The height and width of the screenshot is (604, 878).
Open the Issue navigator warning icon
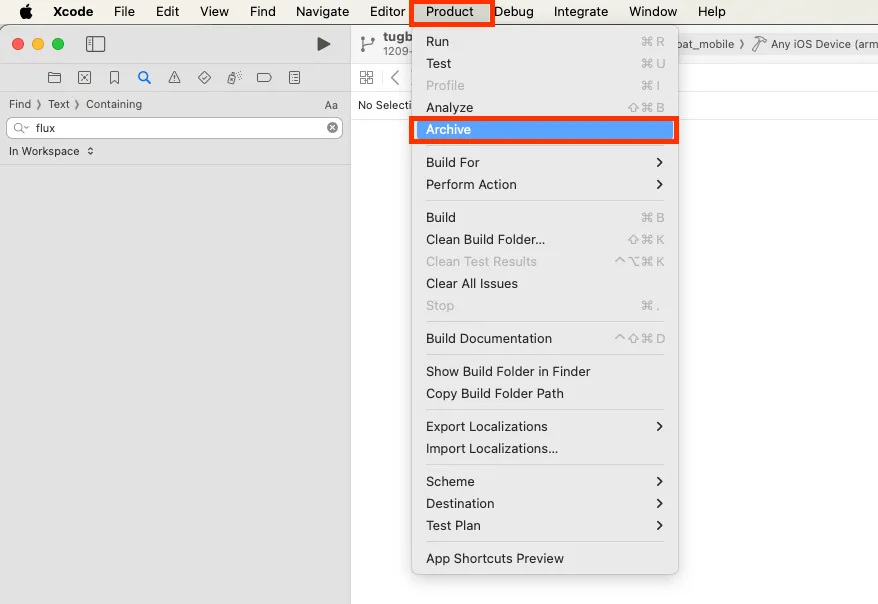pos(174,78)
